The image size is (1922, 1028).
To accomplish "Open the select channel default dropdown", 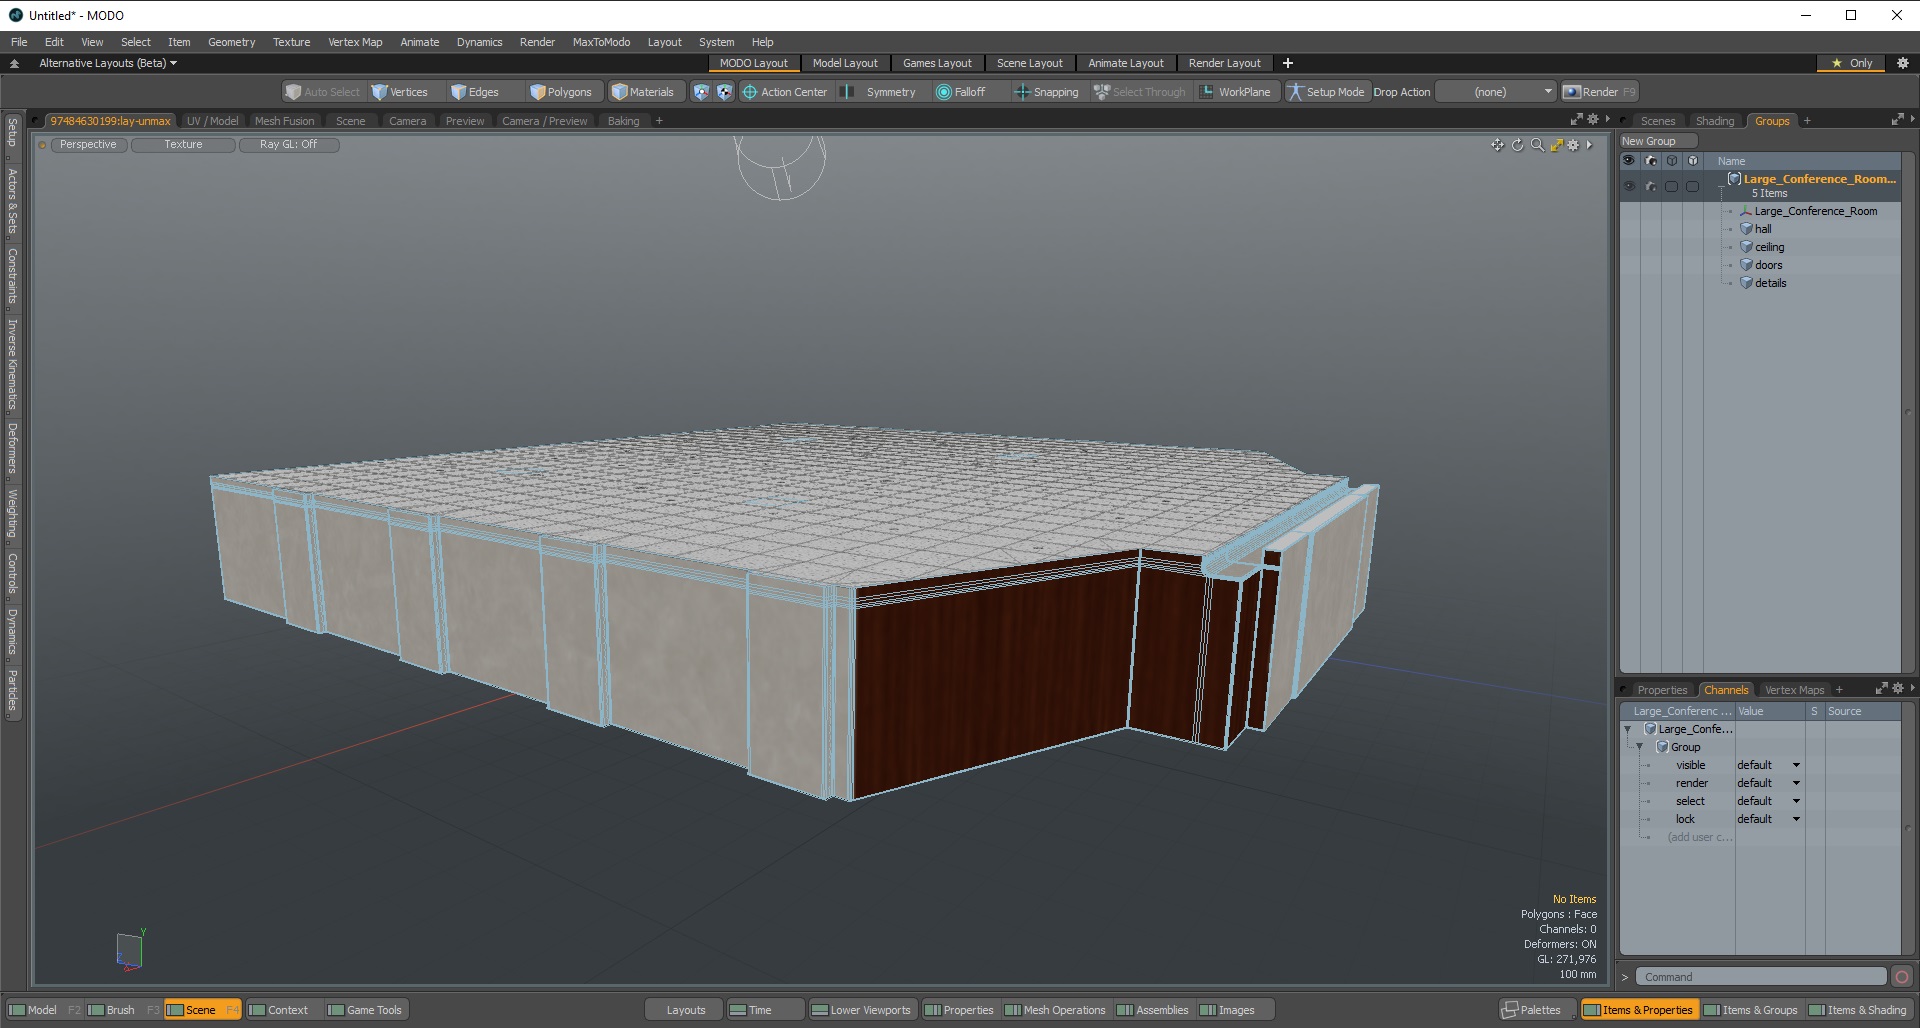I will (x=1768, y=801).
